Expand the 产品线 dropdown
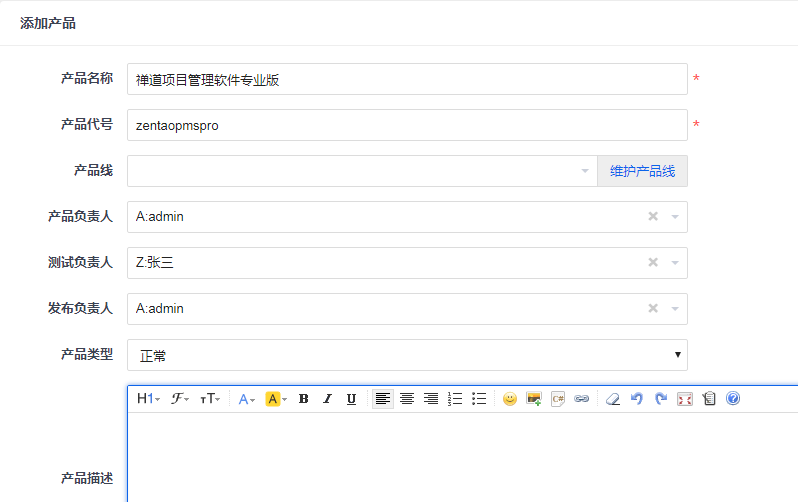The height and width of the screenshot is (502, 798). coord(362,171)
